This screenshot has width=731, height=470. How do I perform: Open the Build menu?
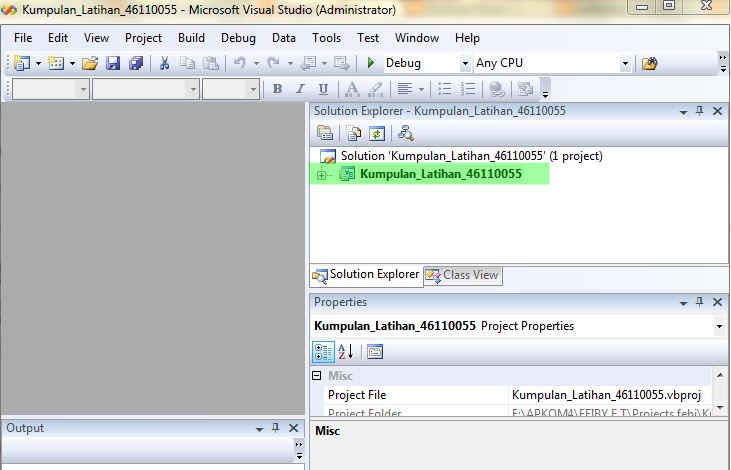[x=191, y=38]
